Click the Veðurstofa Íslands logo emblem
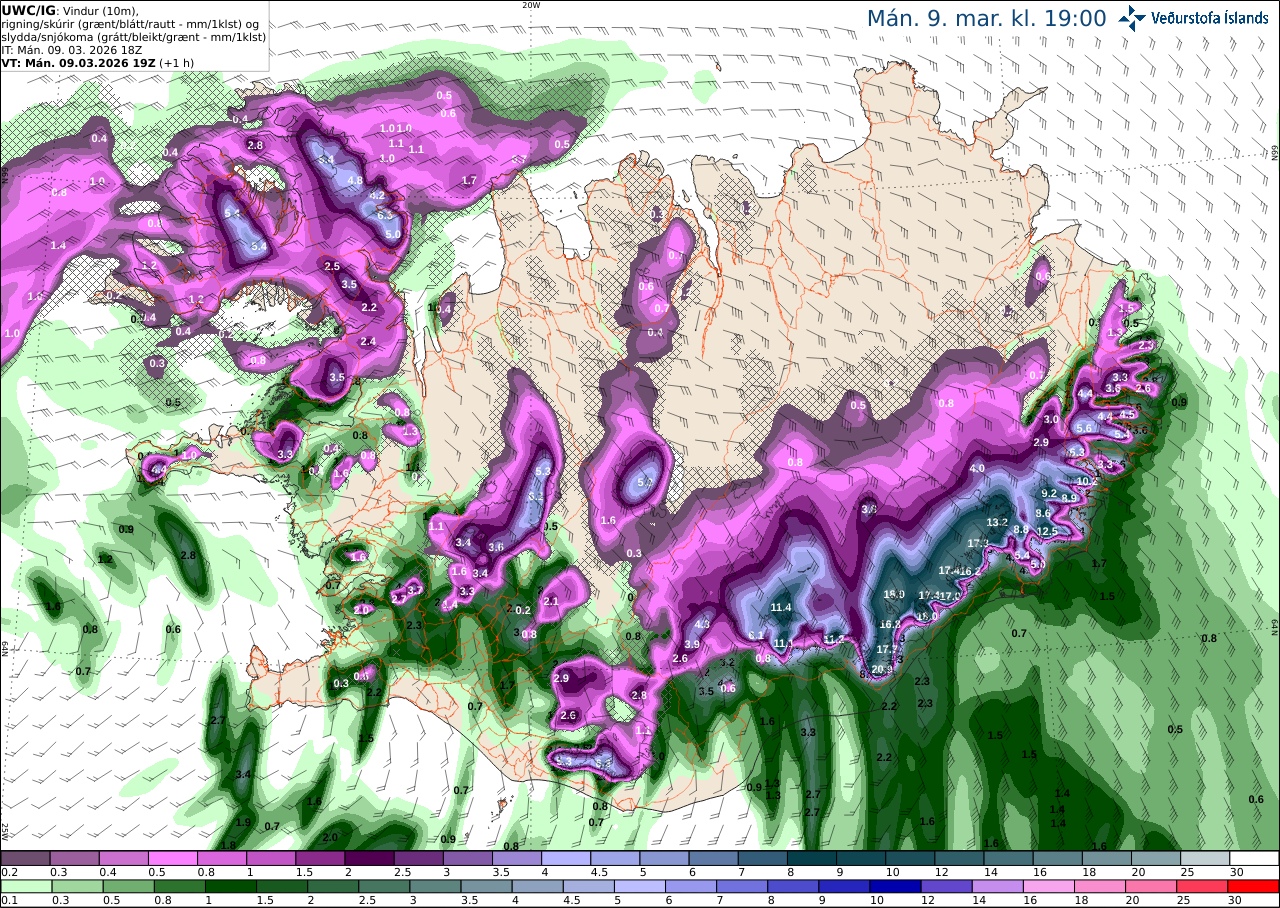 coord(1133,18)
